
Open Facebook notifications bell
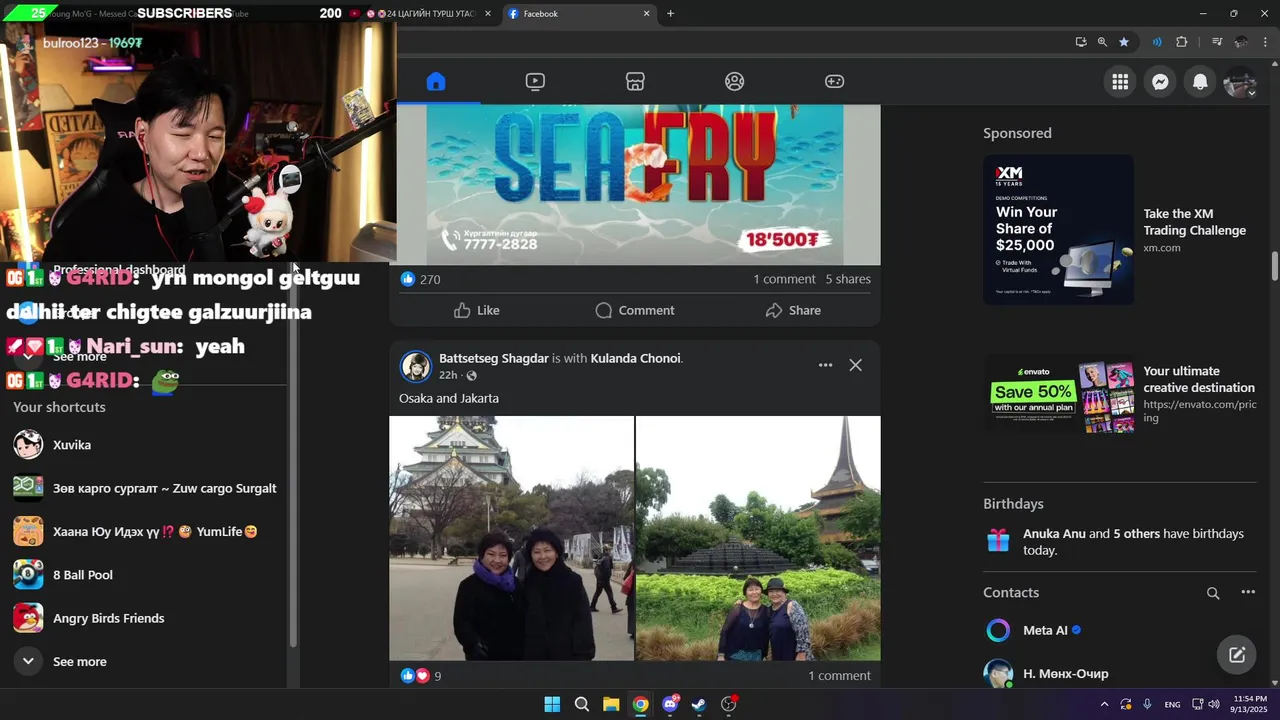[x=1200, y=82]
